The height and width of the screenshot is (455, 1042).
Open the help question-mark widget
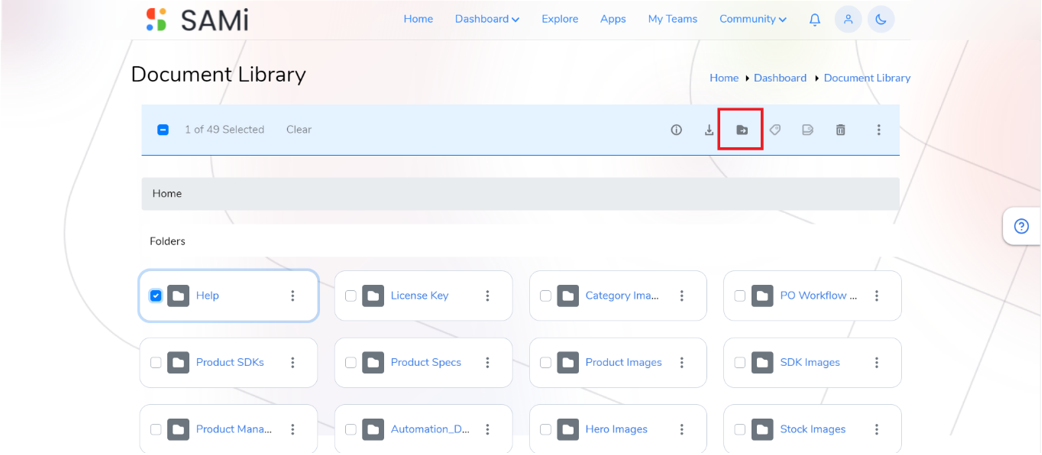(x=1021, y=227)
